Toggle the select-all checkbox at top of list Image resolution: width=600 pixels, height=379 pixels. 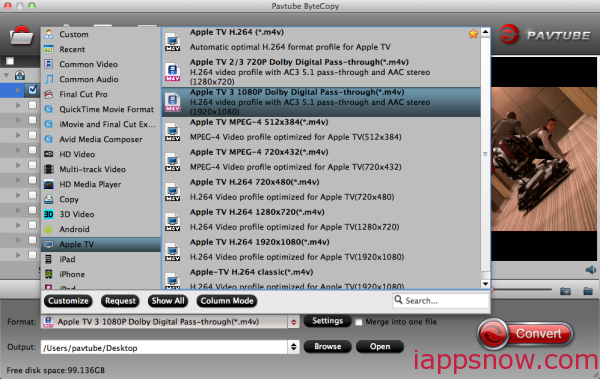10,61
